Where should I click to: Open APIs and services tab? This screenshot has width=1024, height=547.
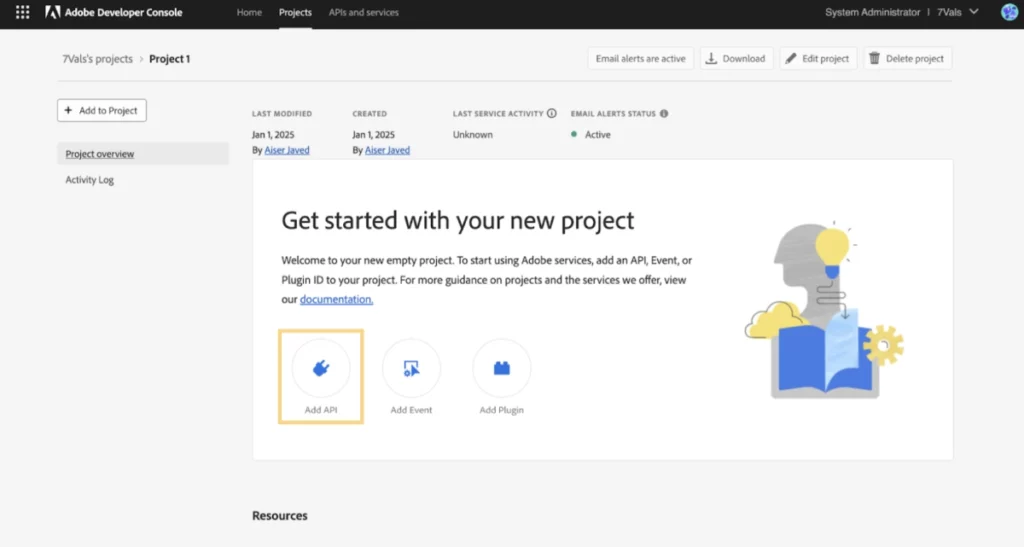point(364,12)
